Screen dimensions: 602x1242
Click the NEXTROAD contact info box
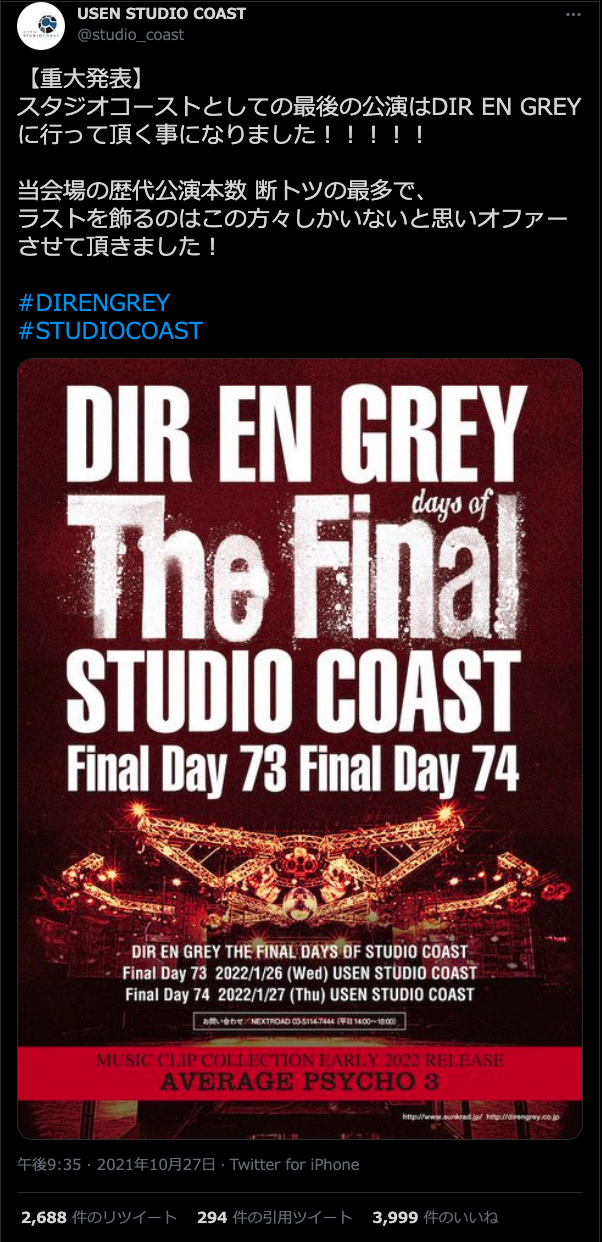pyautogui.click(x=300, y=1023)
